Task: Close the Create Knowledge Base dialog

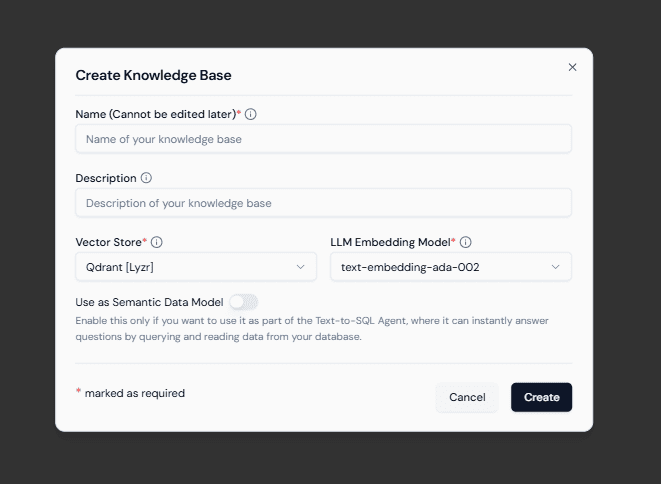Action: pos(572,67)
